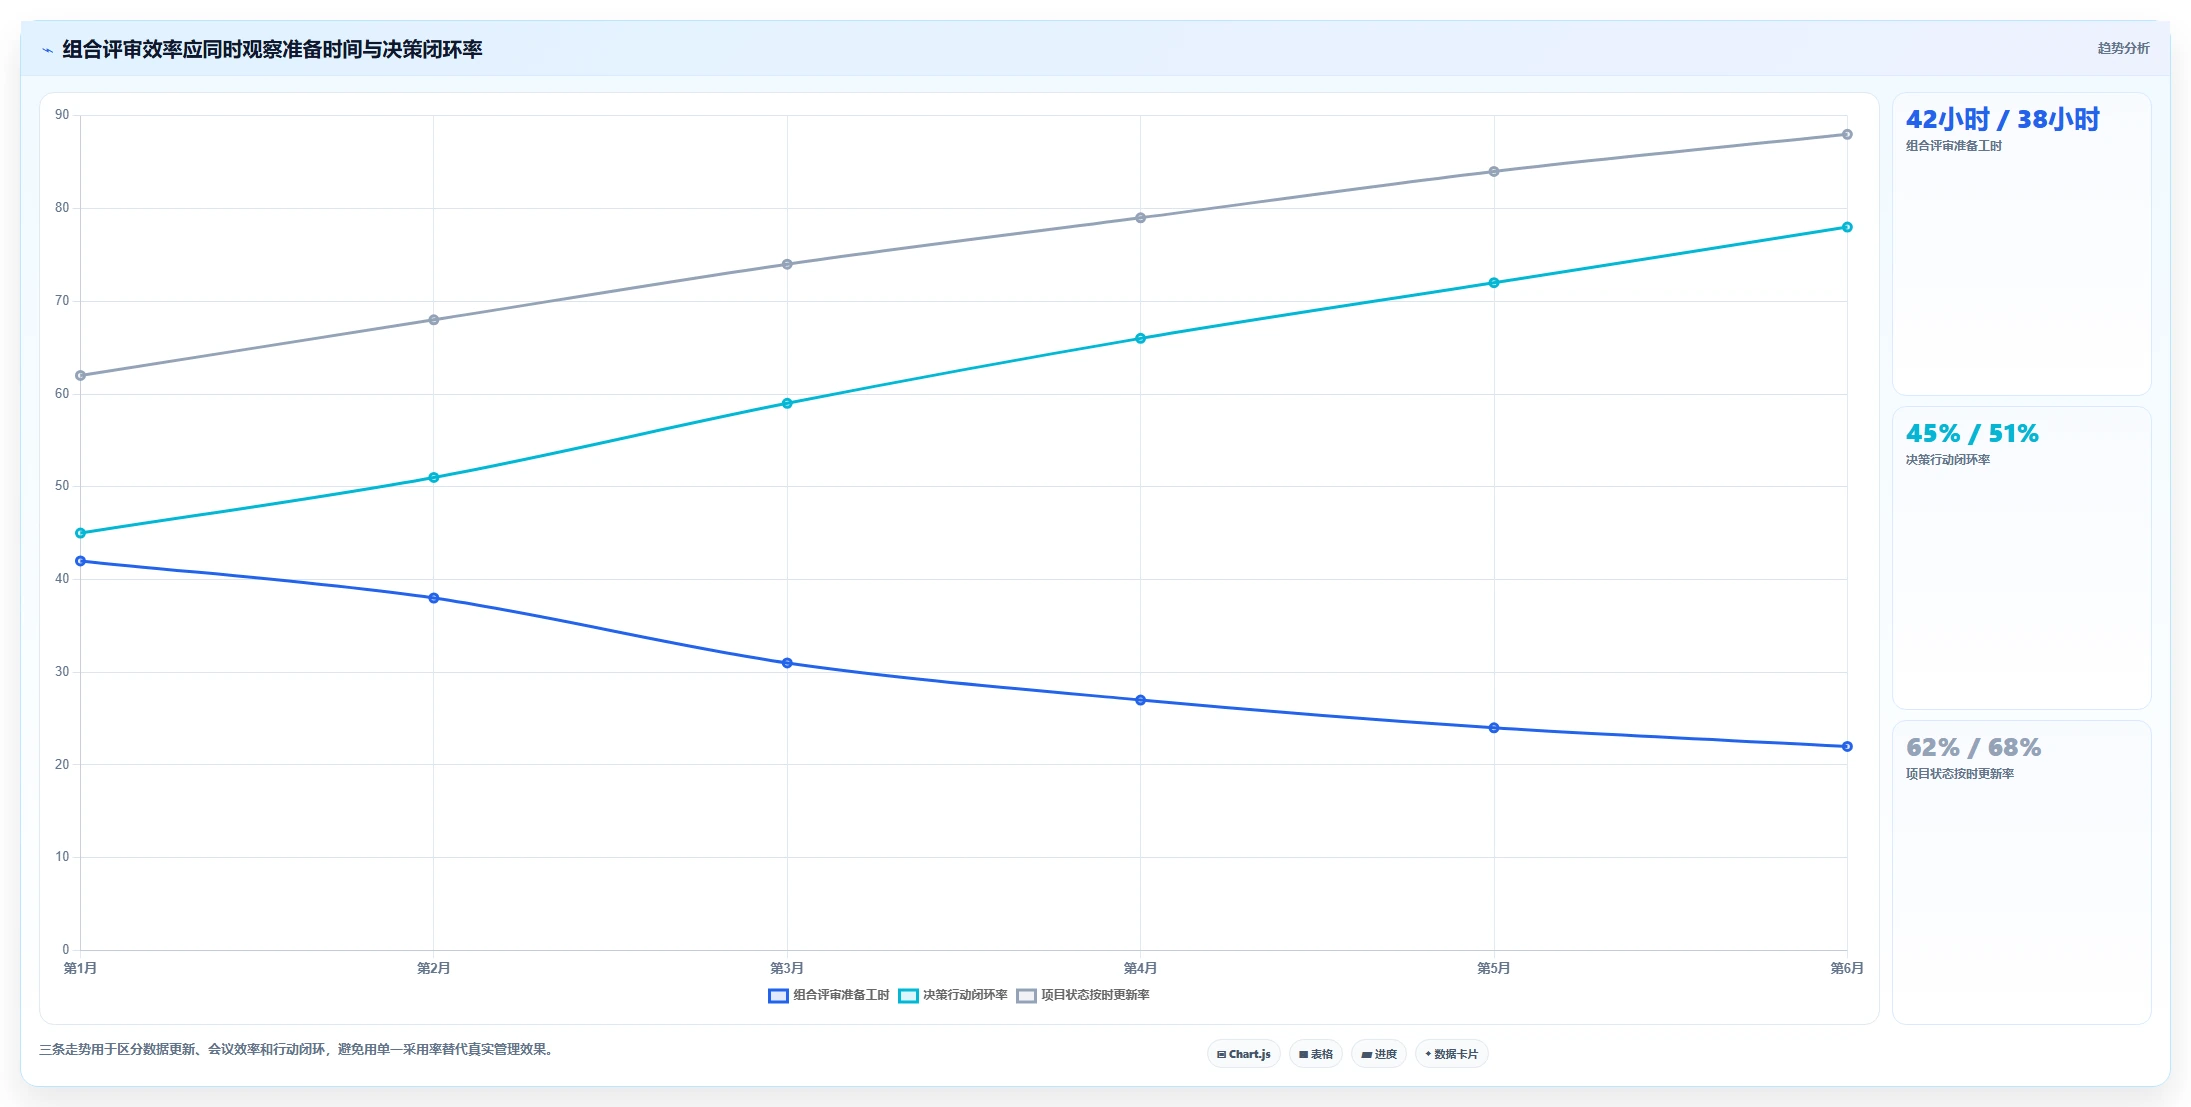Click the 10 y-axis tick label

click(62, 857)
